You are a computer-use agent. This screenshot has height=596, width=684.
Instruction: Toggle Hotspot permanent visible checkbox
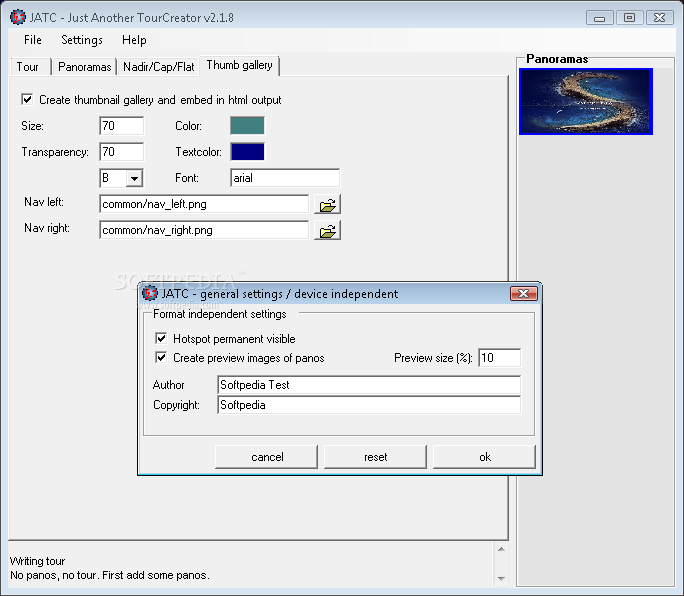161,338
